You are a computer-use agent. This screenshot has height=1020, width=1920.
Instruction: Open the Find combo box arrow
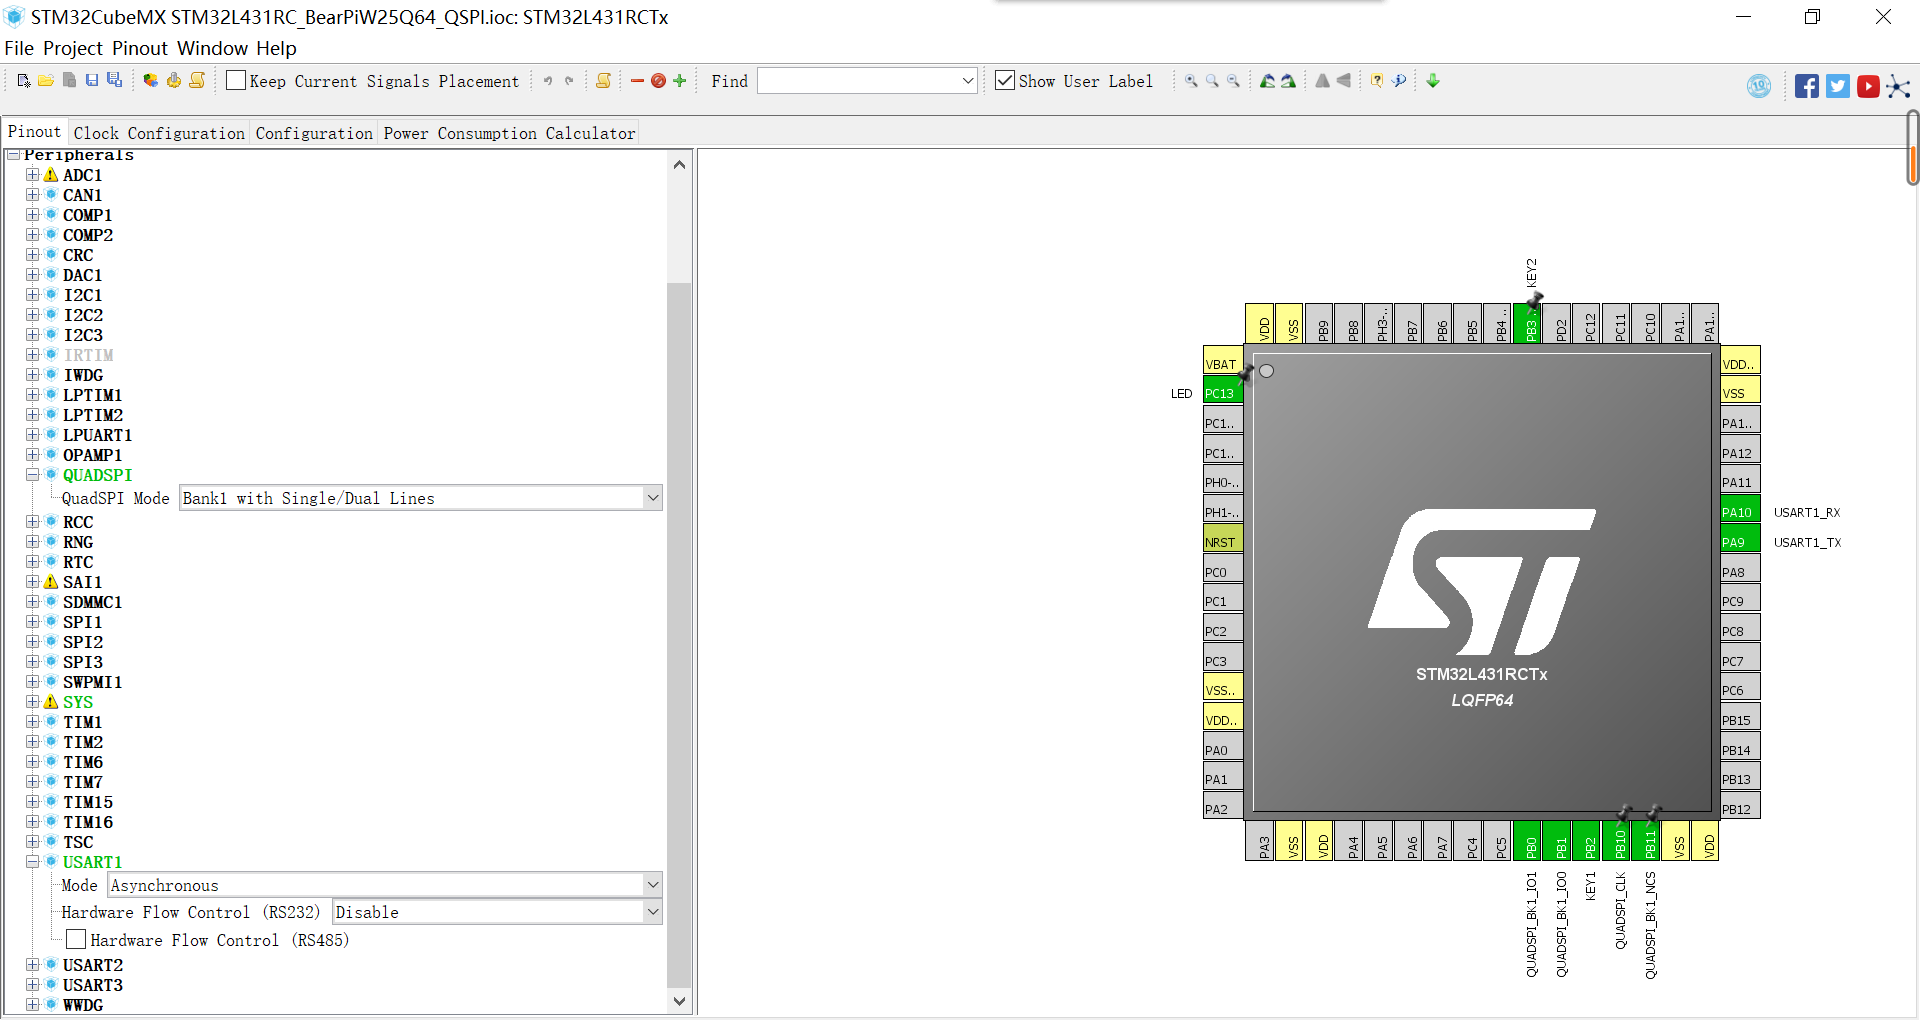tap(967, 81)
